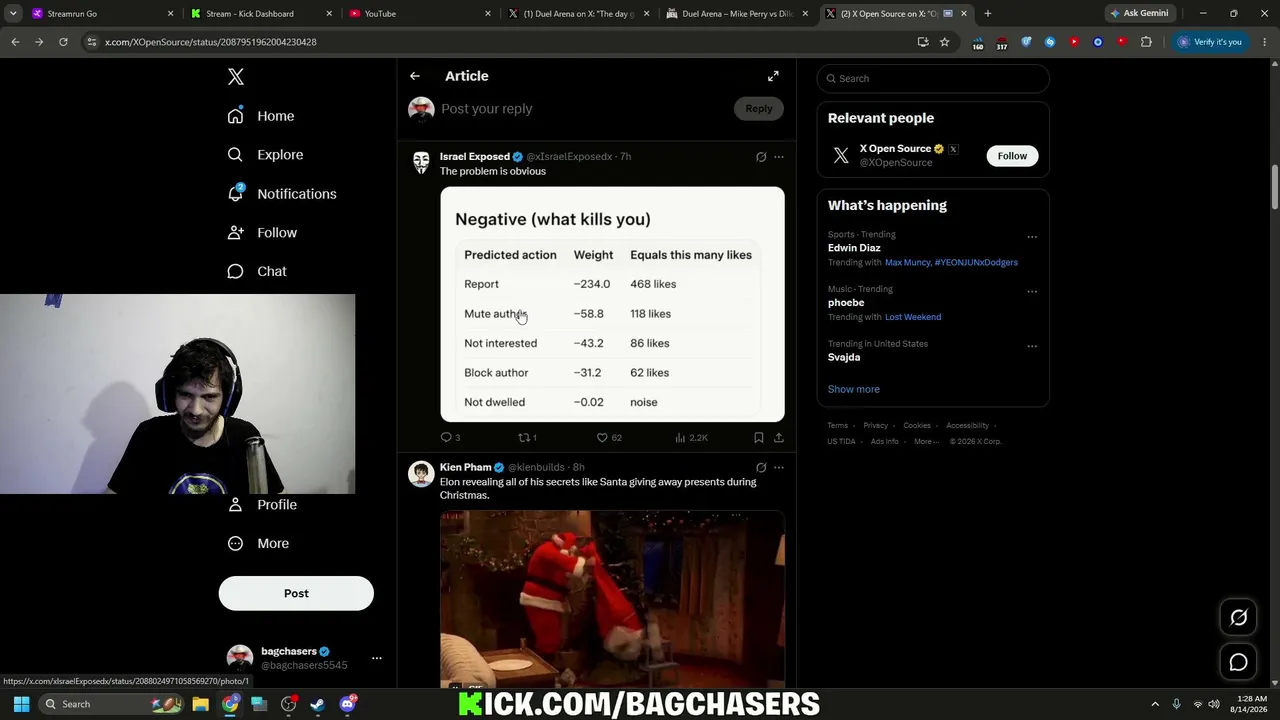
Task: Click the Reply button
Action: pos(759,108)
